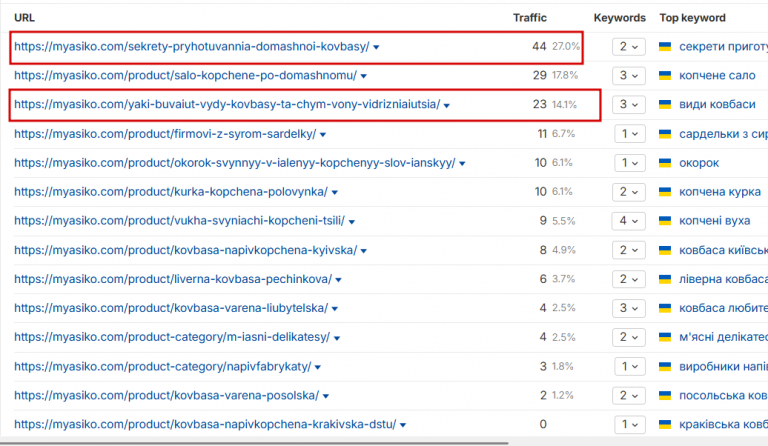This screenshot has height=446, width=768.
Task: Click Ukraine flag icon beside 'види ковбаси'
Action: click(x=665, y=104)
